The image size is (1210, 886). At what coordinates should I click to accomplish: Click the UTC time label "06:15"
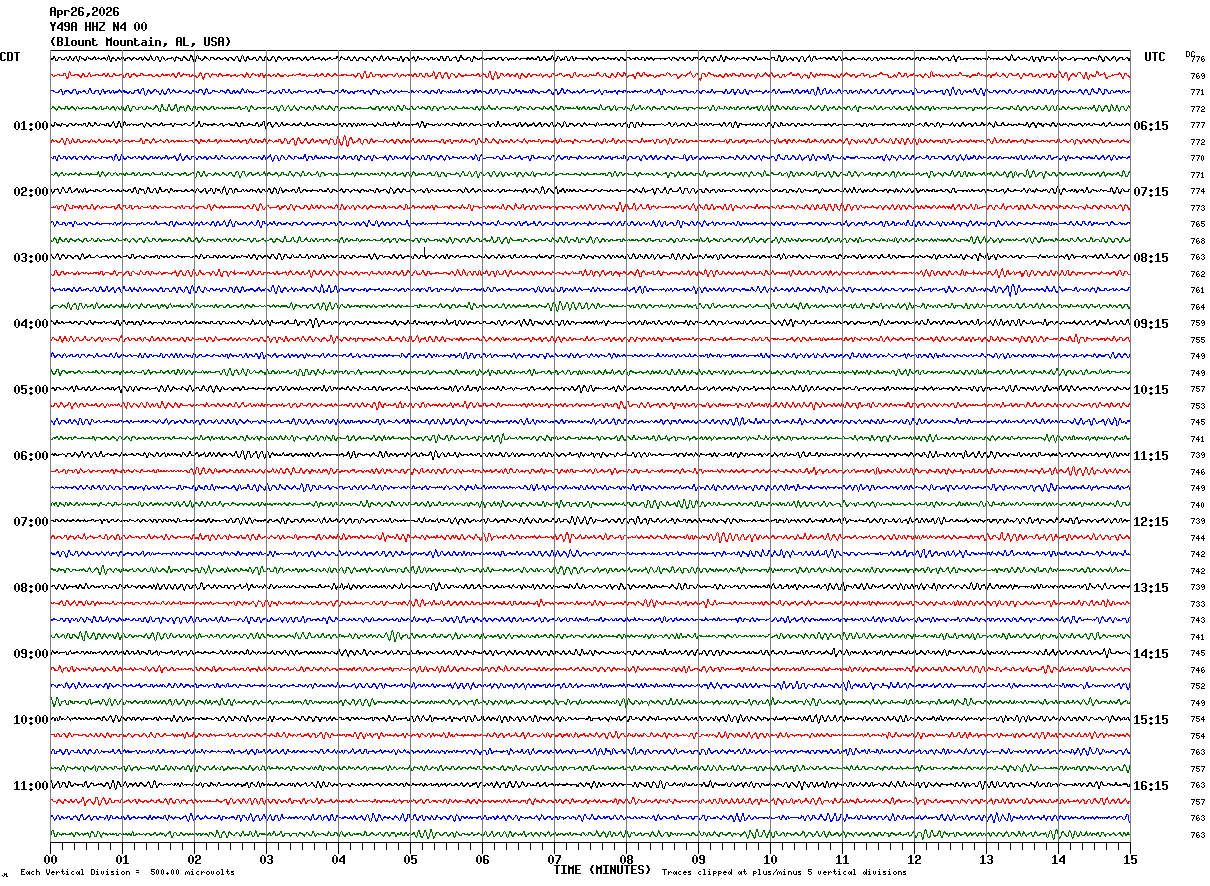(1150, 126)
